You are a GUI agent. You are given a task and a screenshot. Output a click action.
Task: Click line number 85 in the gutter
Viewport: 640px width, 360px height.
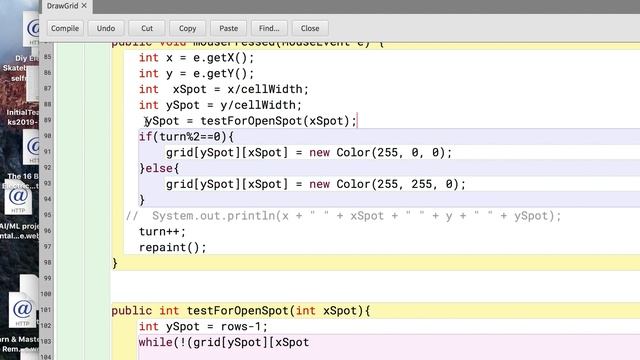click(47, 57)
